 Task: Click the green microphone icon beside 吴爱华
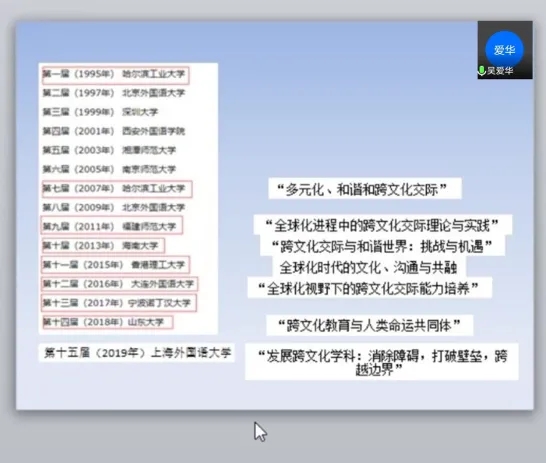pos(482,71)
